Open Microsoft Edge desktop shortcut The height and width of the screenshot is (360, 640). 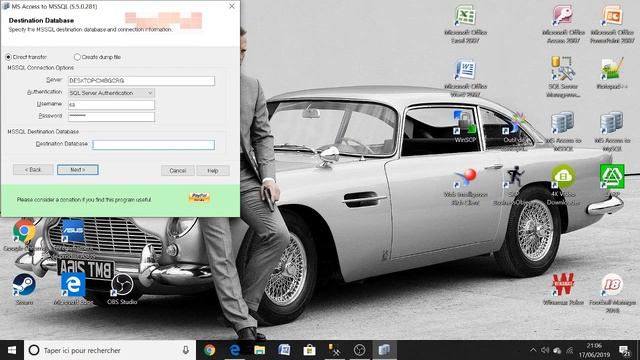pyautogui.click(x=73, y=289)
